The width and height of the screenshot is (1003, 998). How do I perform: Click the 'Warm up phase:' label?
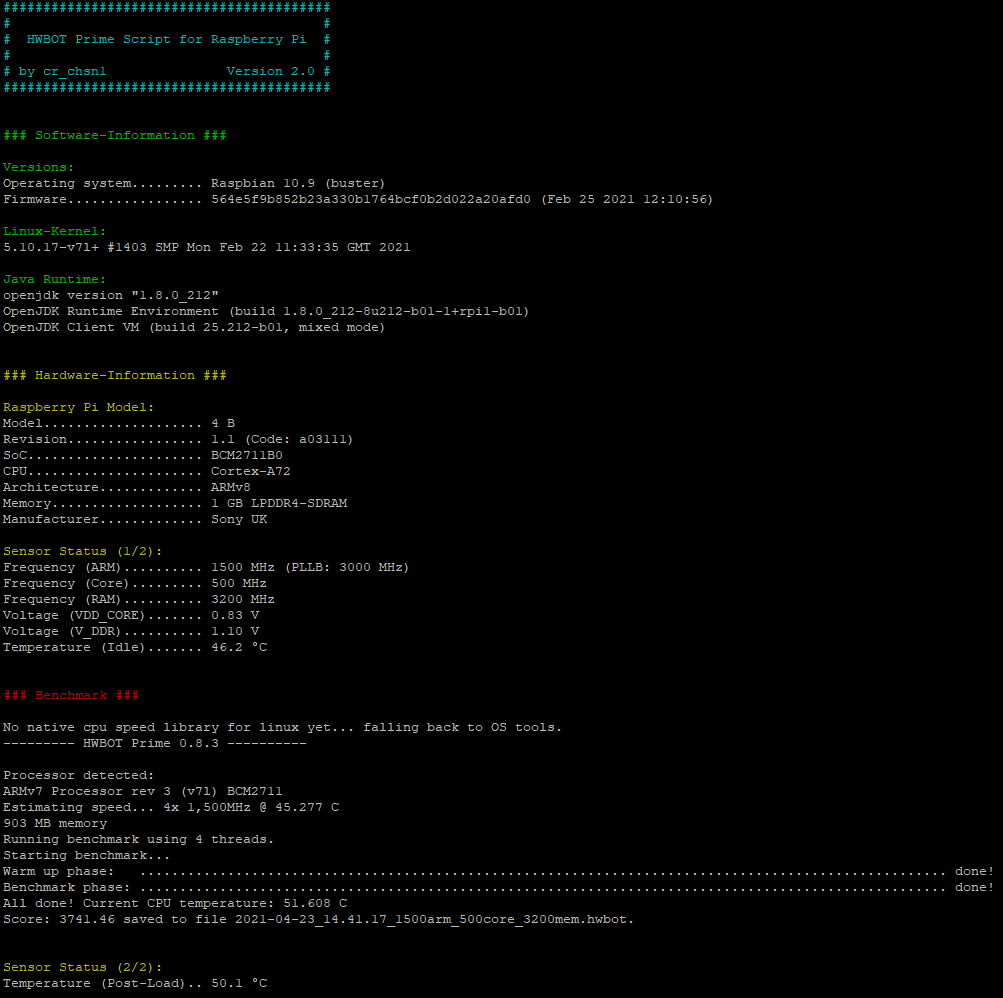click(x=58, y=871)
